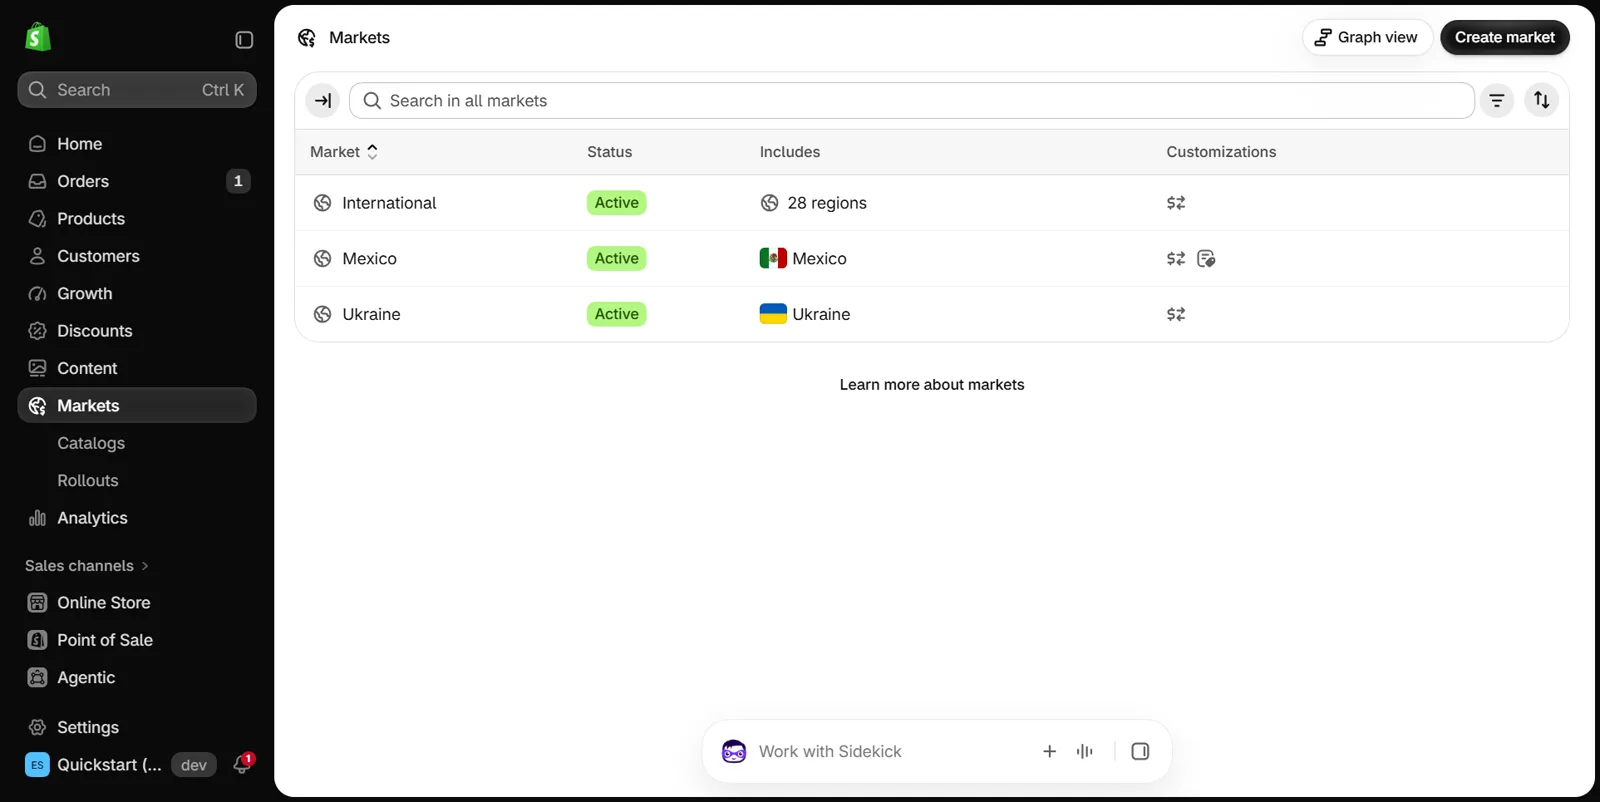Expand the Sales channels chevron
The width and height of the screenshot is (1600, 802).
(x=145, y=566)
